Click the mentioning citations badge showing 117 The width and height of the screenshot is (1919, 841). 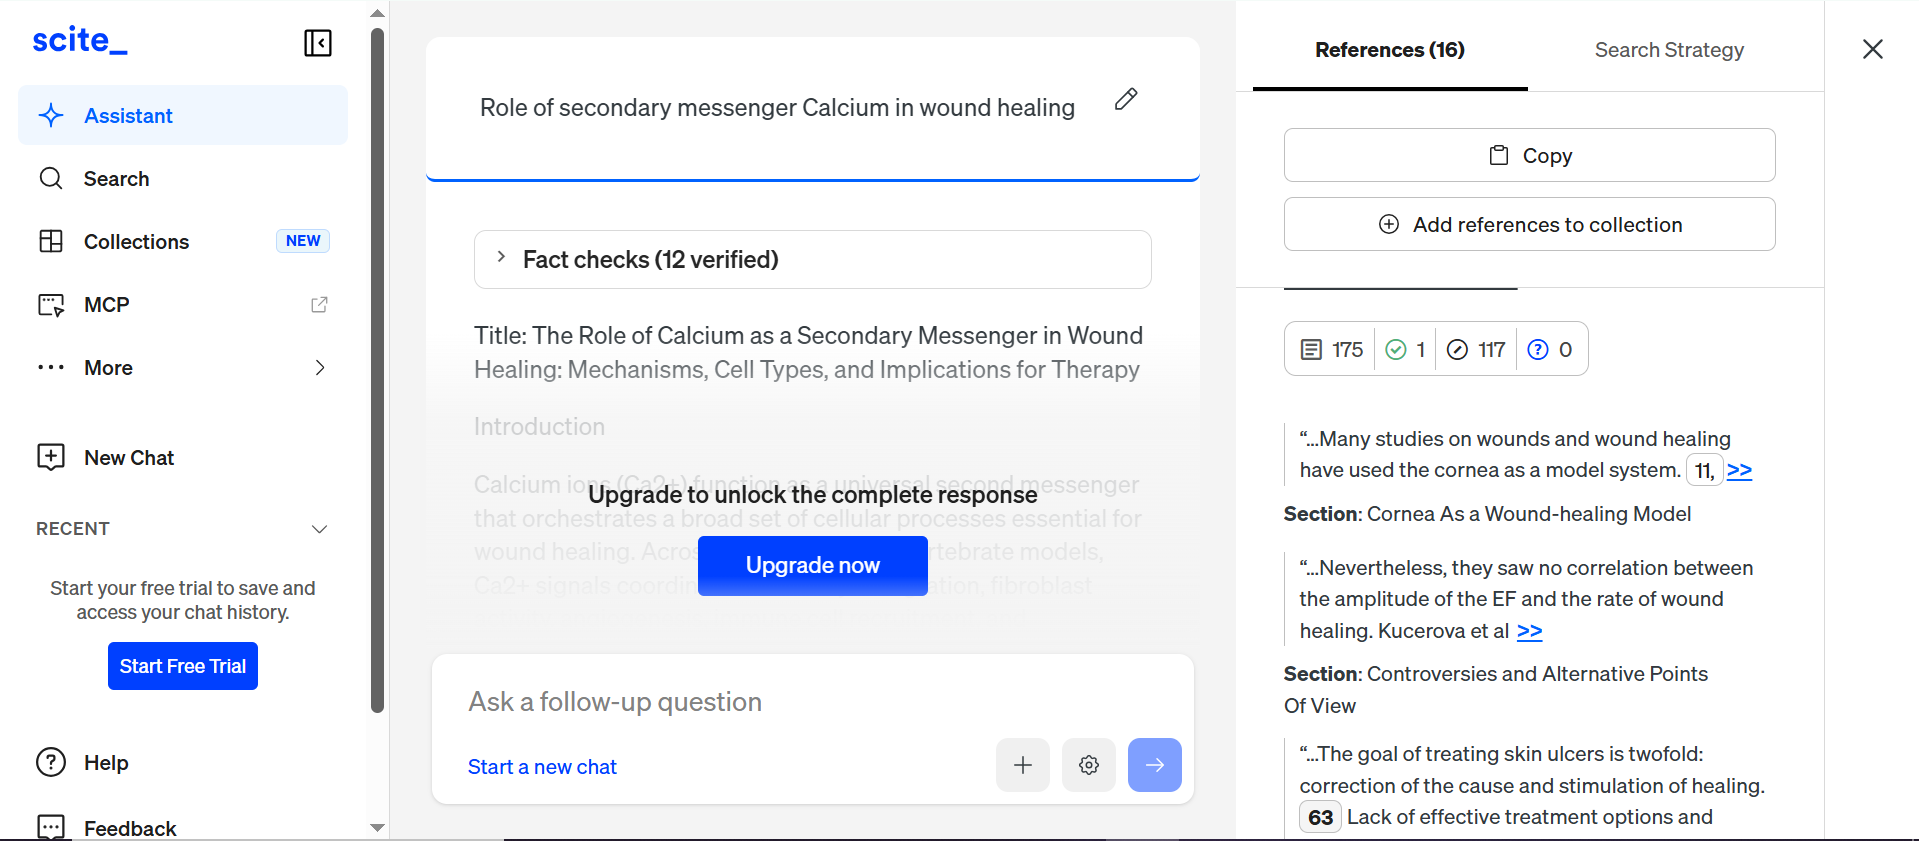tap(1476, 349)
